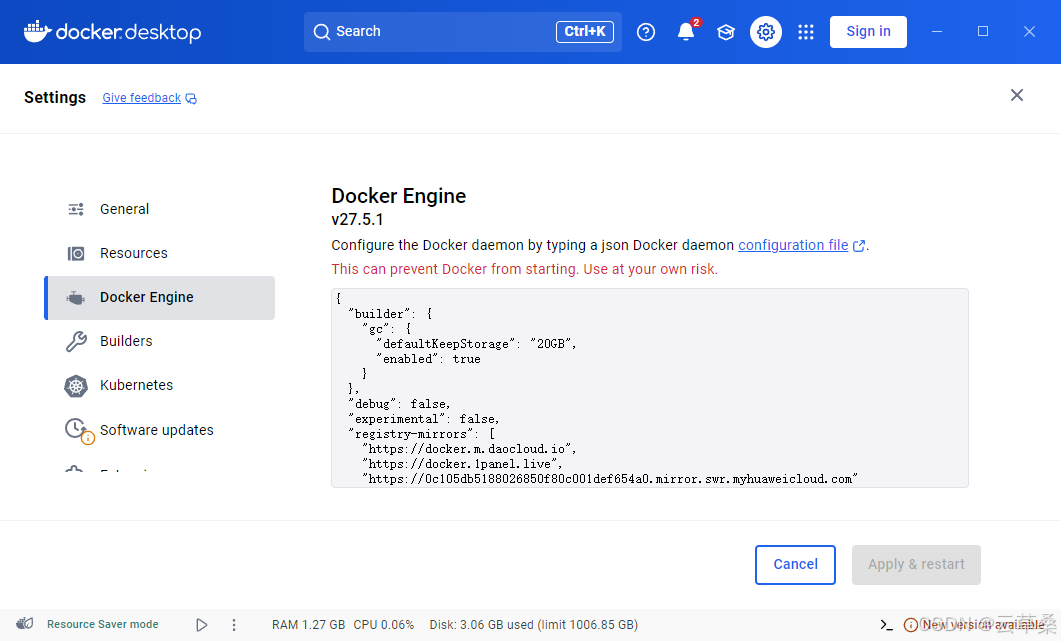Close the Settings panel with X

[x=1016, y=95]
